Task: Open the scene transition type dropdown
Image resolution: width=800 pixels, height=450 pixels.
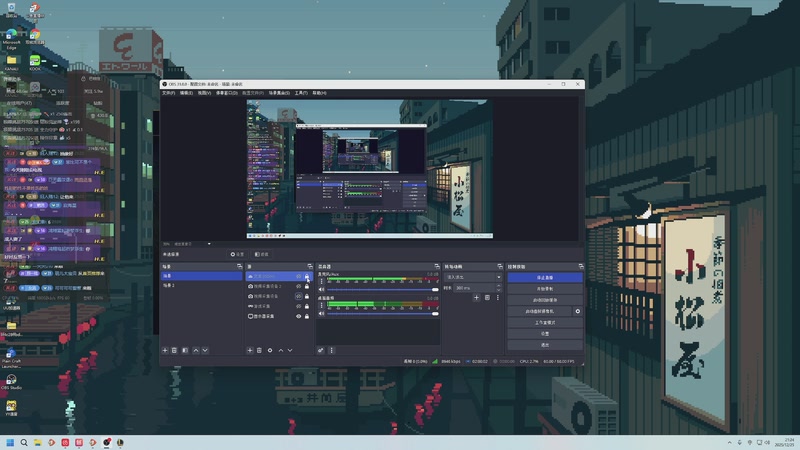Action: pos(473,277)
